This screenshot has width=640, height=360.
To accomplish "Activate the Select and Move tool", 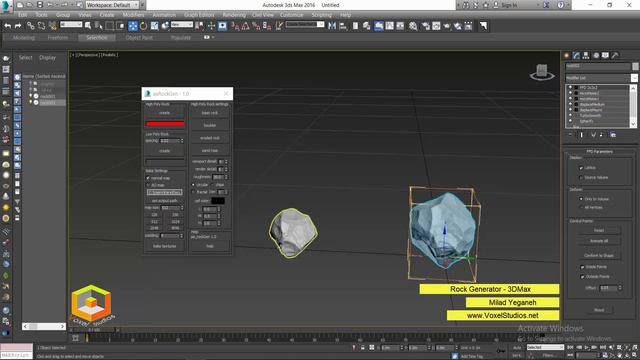I will [x=133, y=26].
